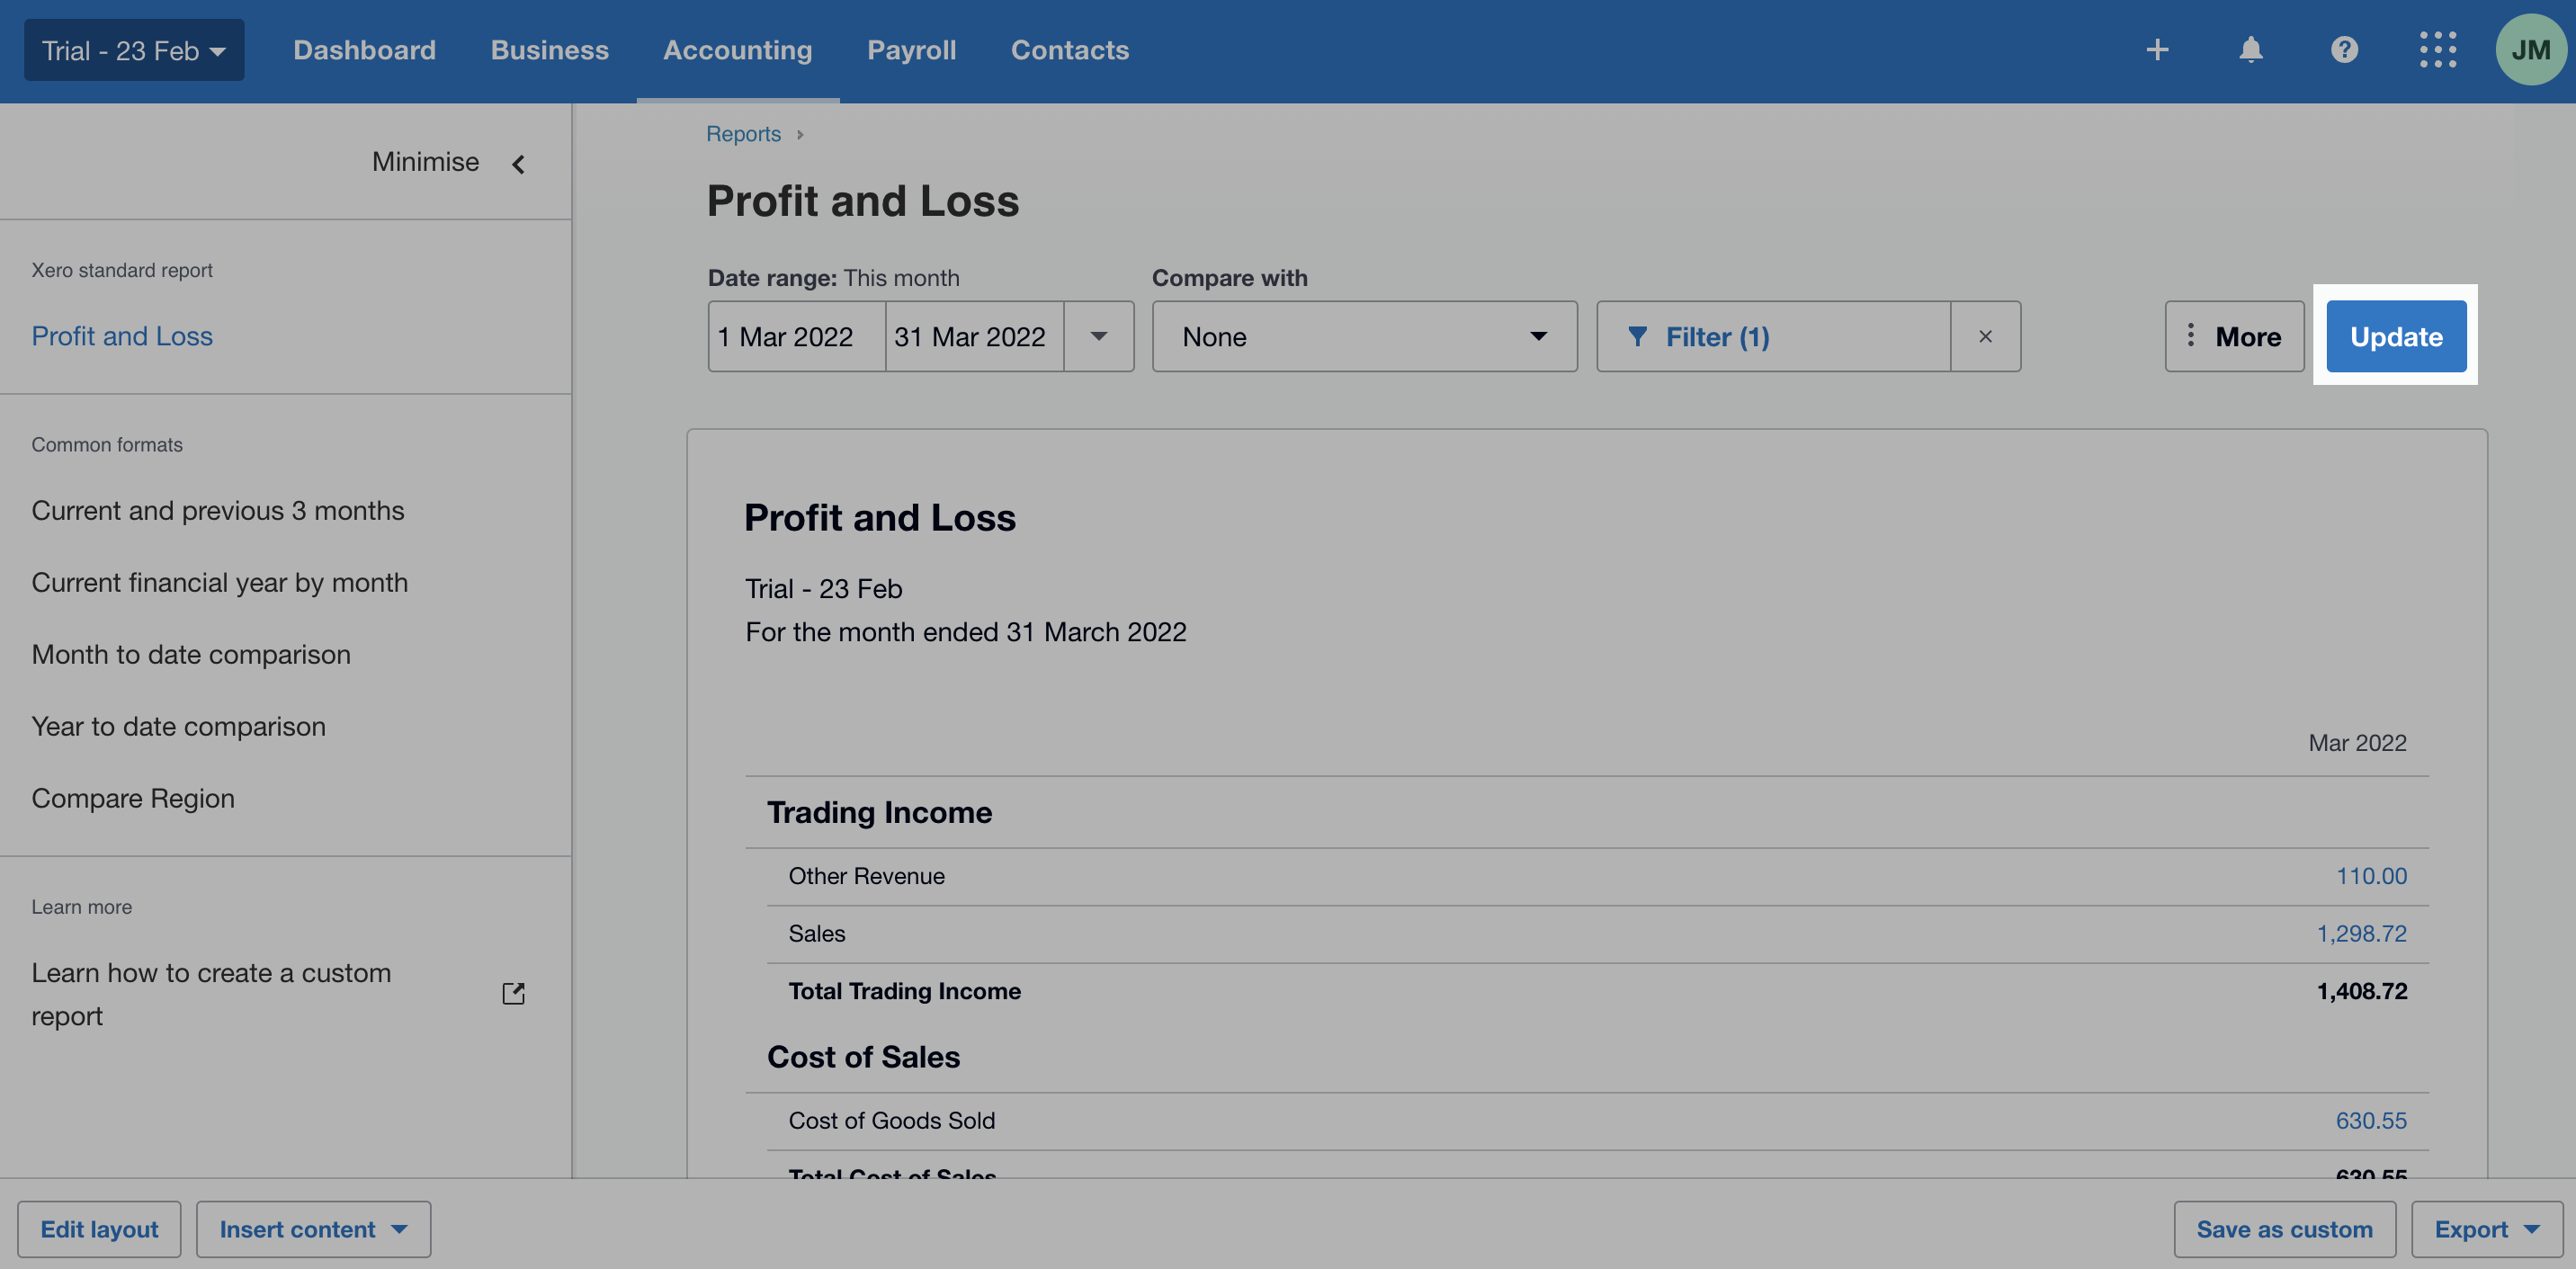The height and width of the screenshot is (1269, 2576).
Task: Open the JM user avatar menu
Action: (2530, 50)
